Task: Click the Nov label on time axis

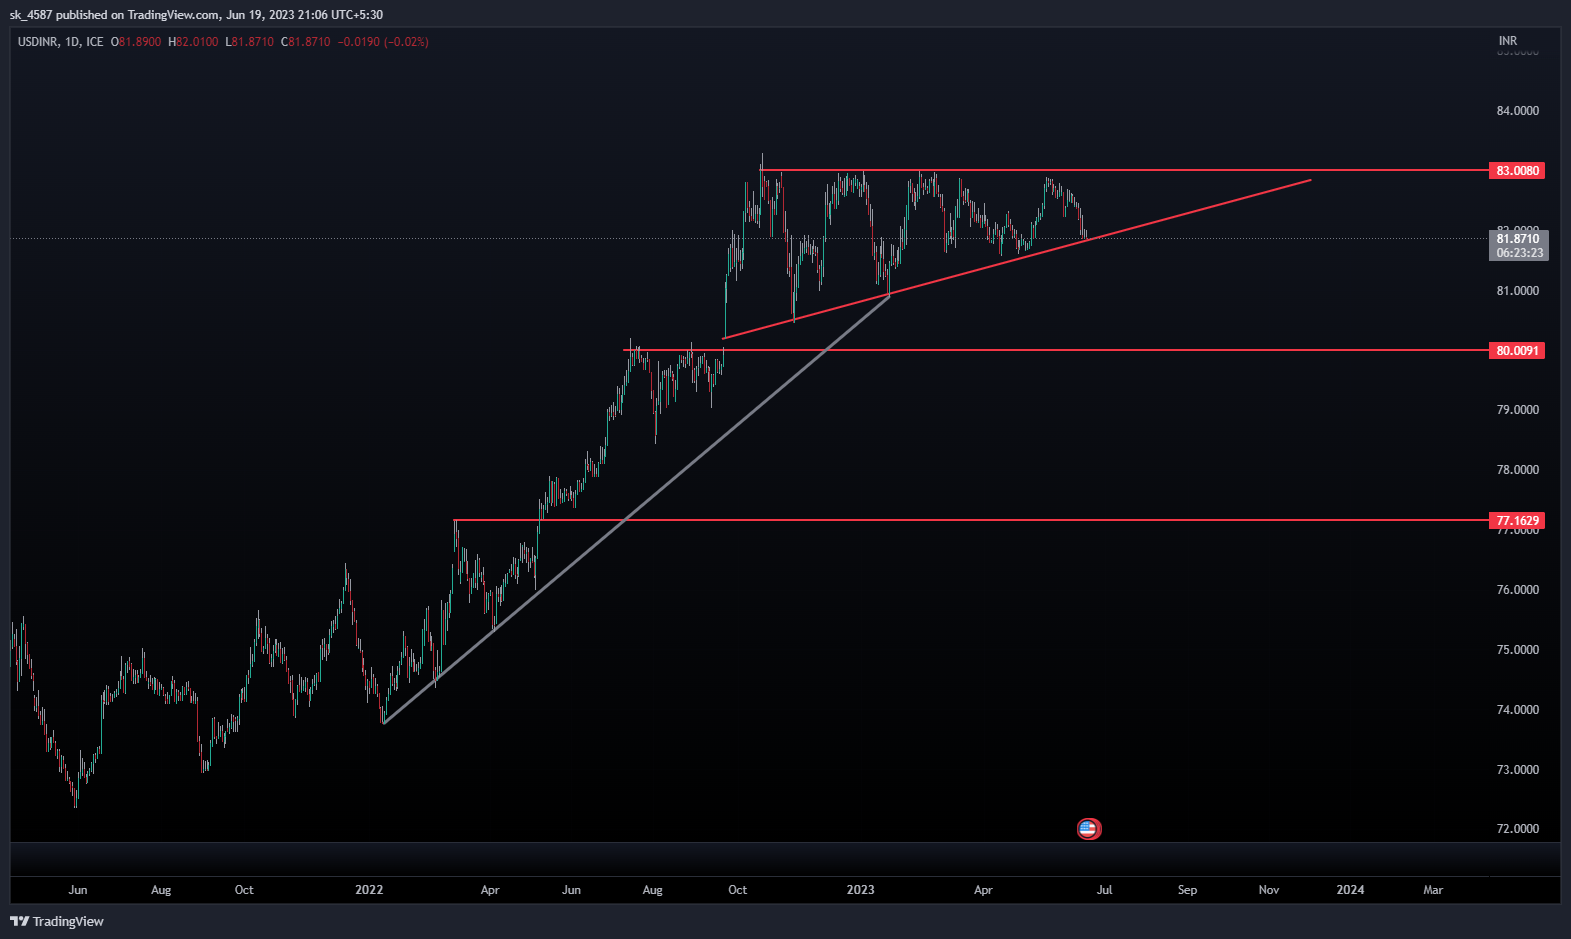Action: (1269, 890)
